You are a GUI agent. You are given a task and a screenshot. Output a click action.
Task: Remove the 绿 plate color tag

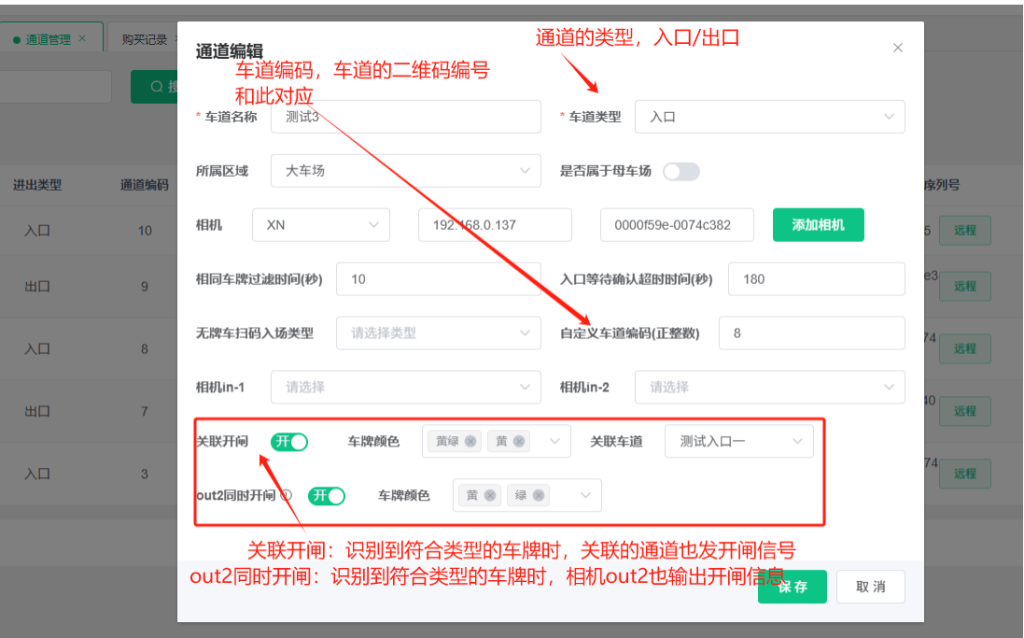pos(539,495)
